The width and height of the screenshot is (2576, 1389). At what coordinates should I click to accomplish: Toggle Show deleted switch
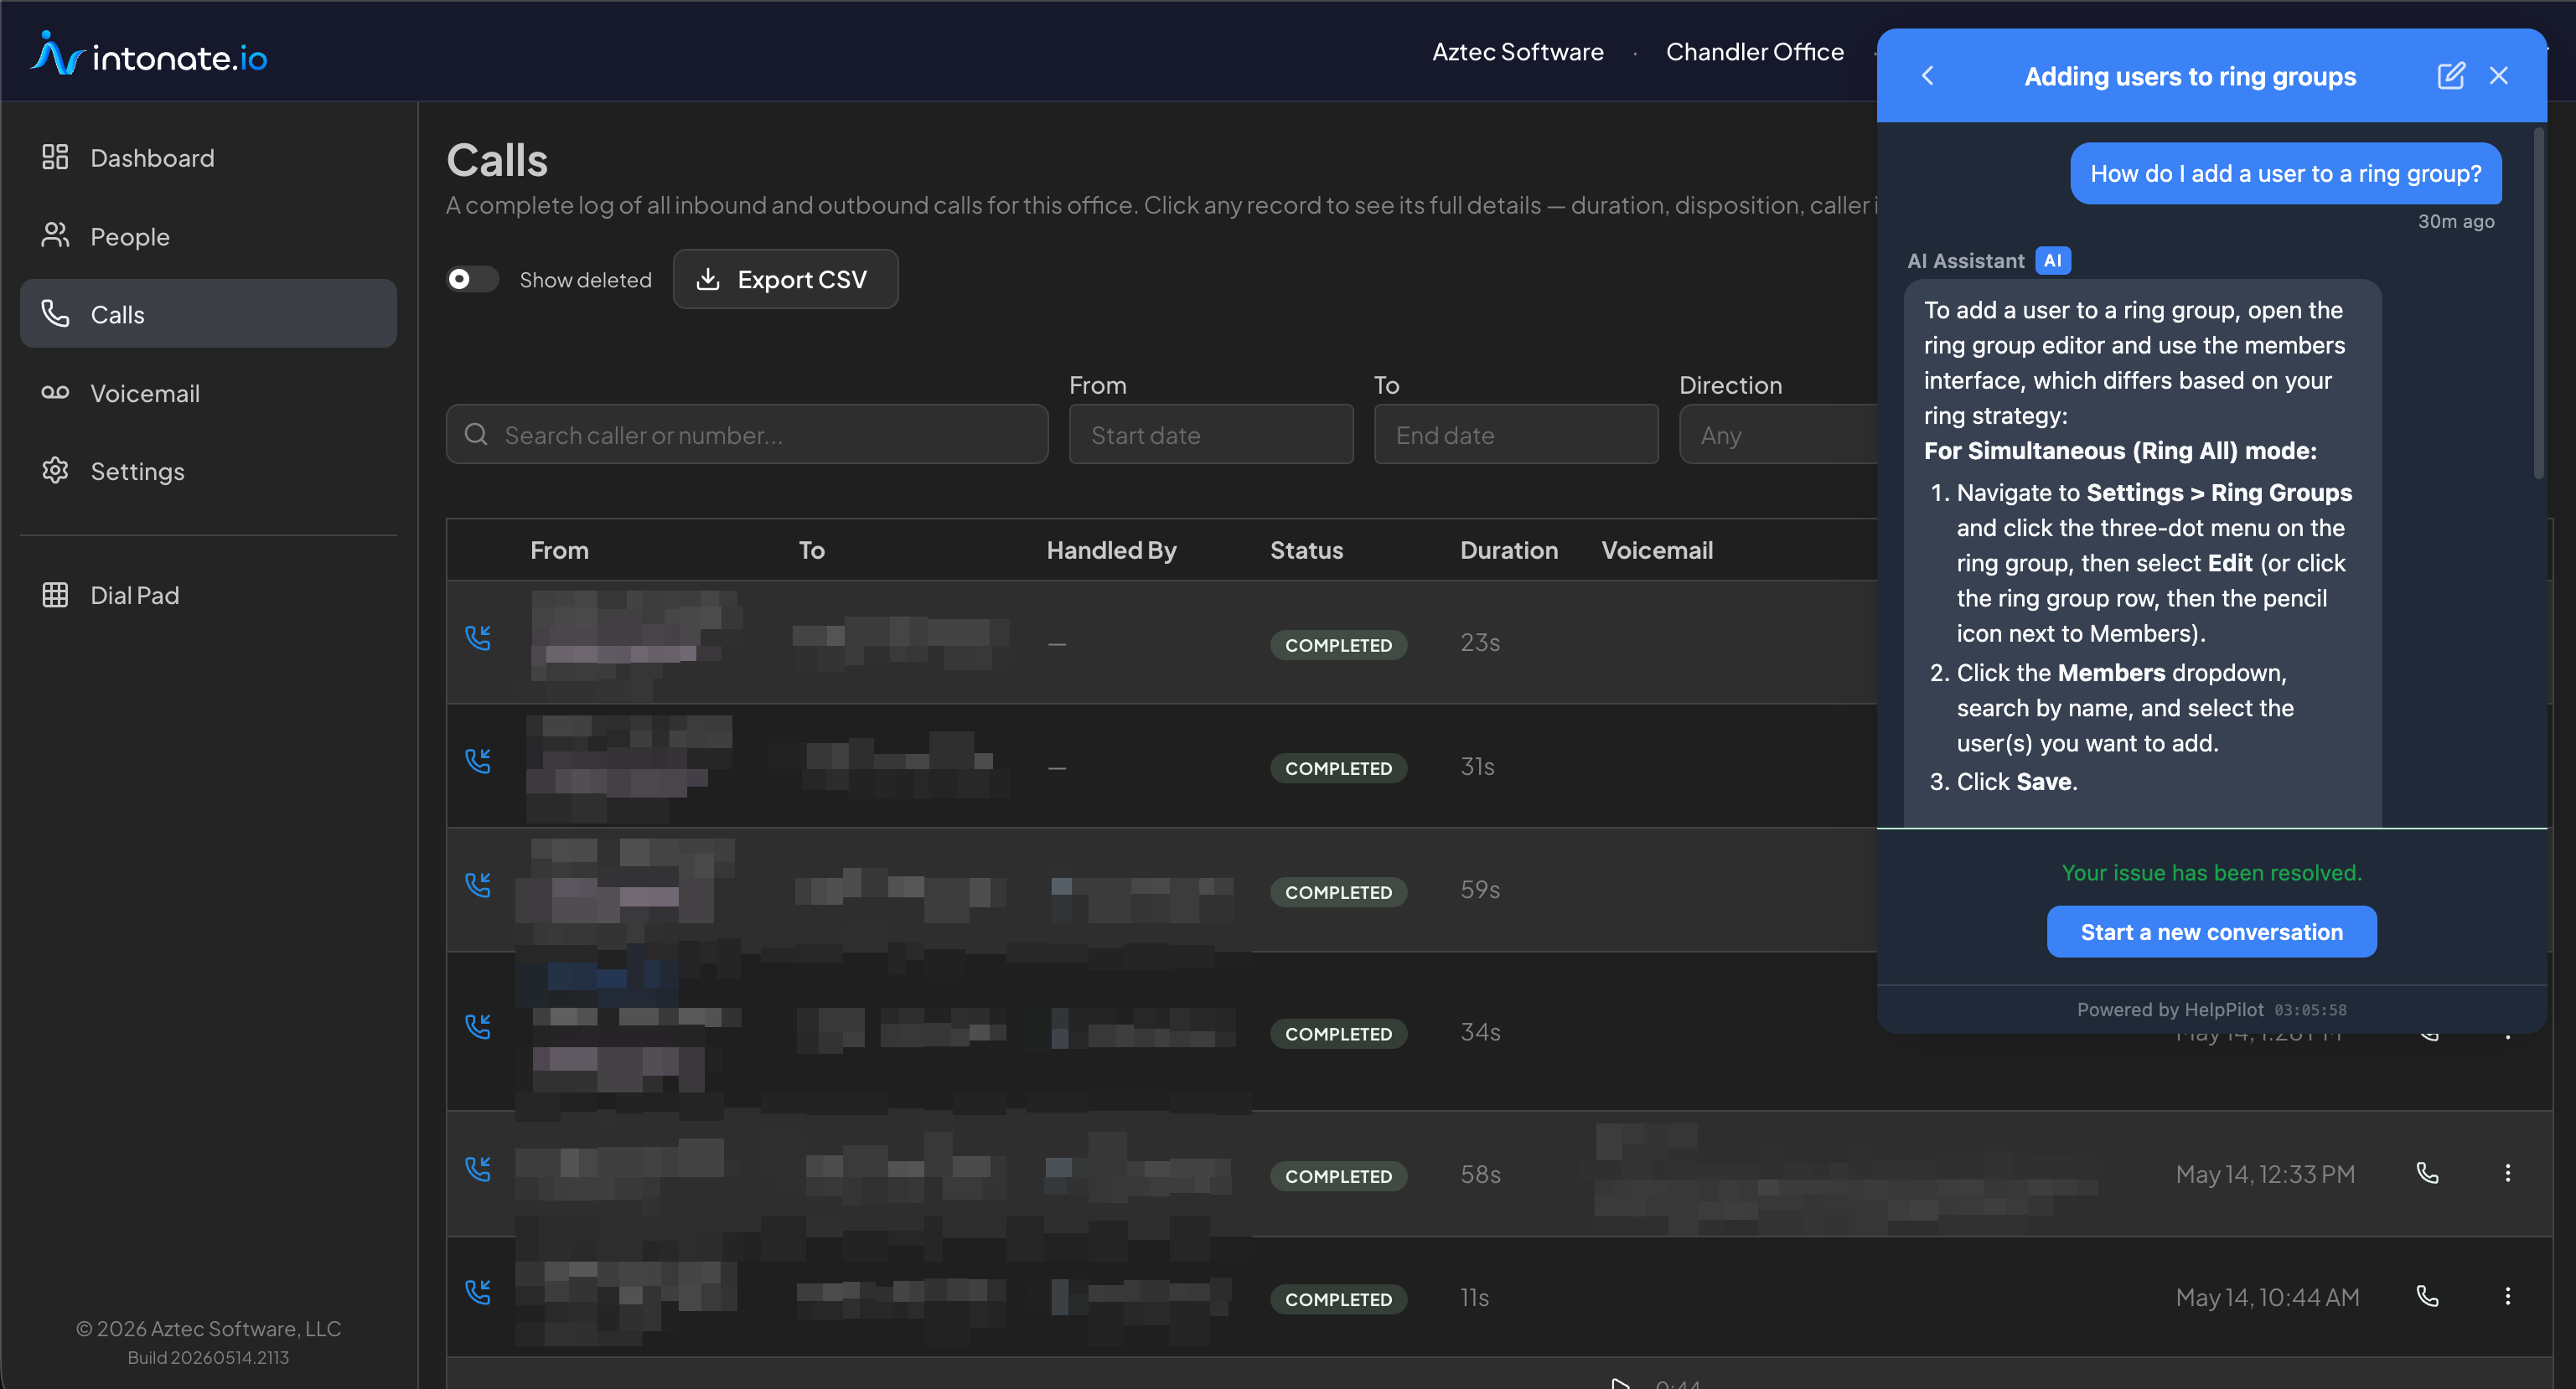coord(472,279)
